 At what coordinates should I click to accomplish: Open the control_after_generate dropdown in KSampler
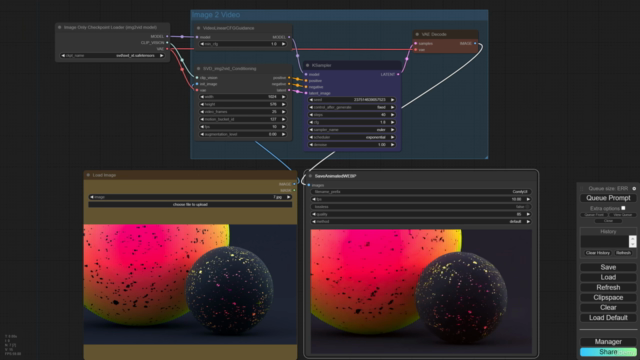pyautogui.click(x=351, y=107)
